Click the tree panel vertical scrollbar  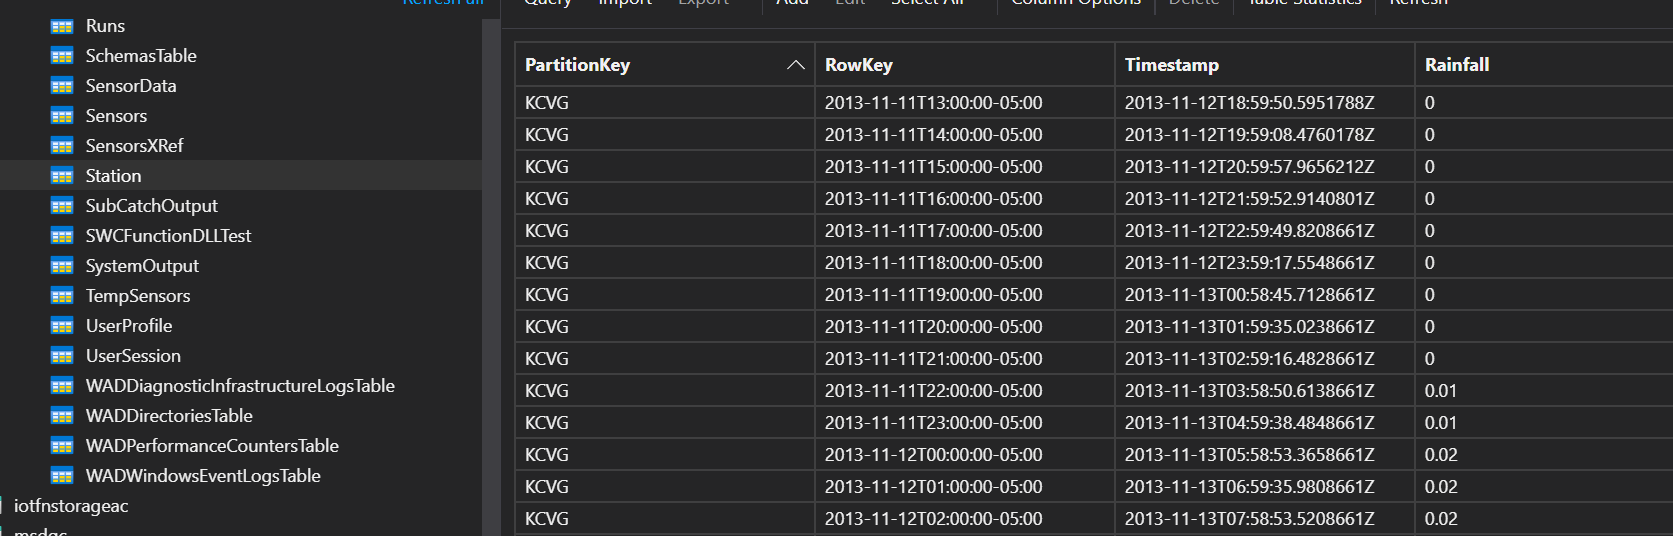click(x=490, y=277)
